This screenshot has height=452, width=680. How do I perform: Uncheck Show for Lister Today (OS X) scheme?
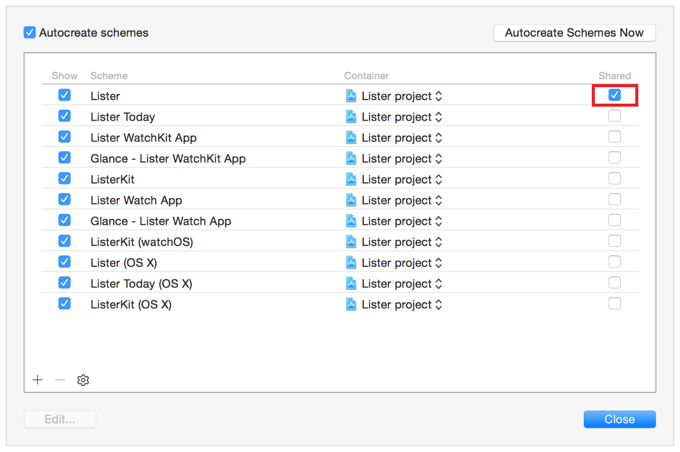coord(65,282)
